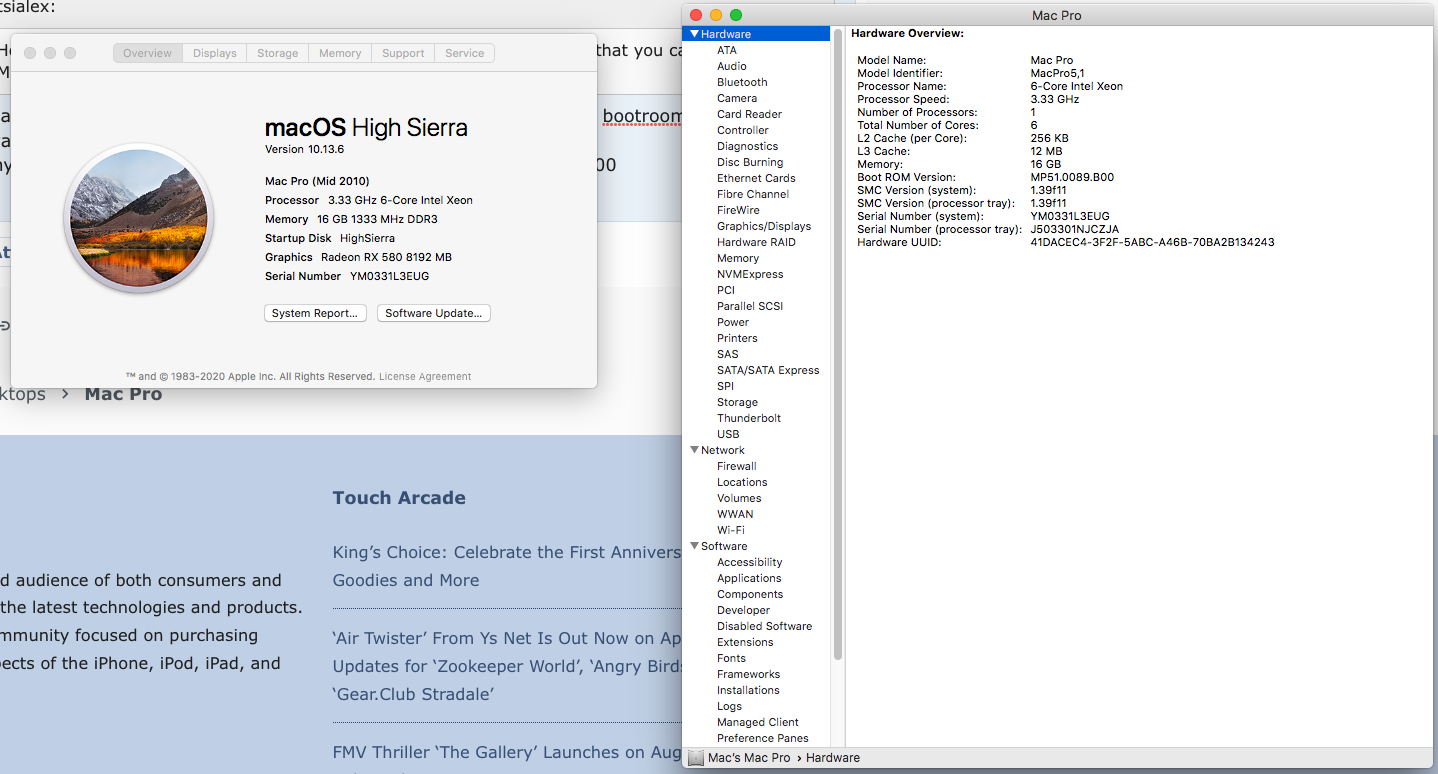Screen dimensions: 1438x774
Task: Select Accessibility under Software
Action: [x=750, y=562]
